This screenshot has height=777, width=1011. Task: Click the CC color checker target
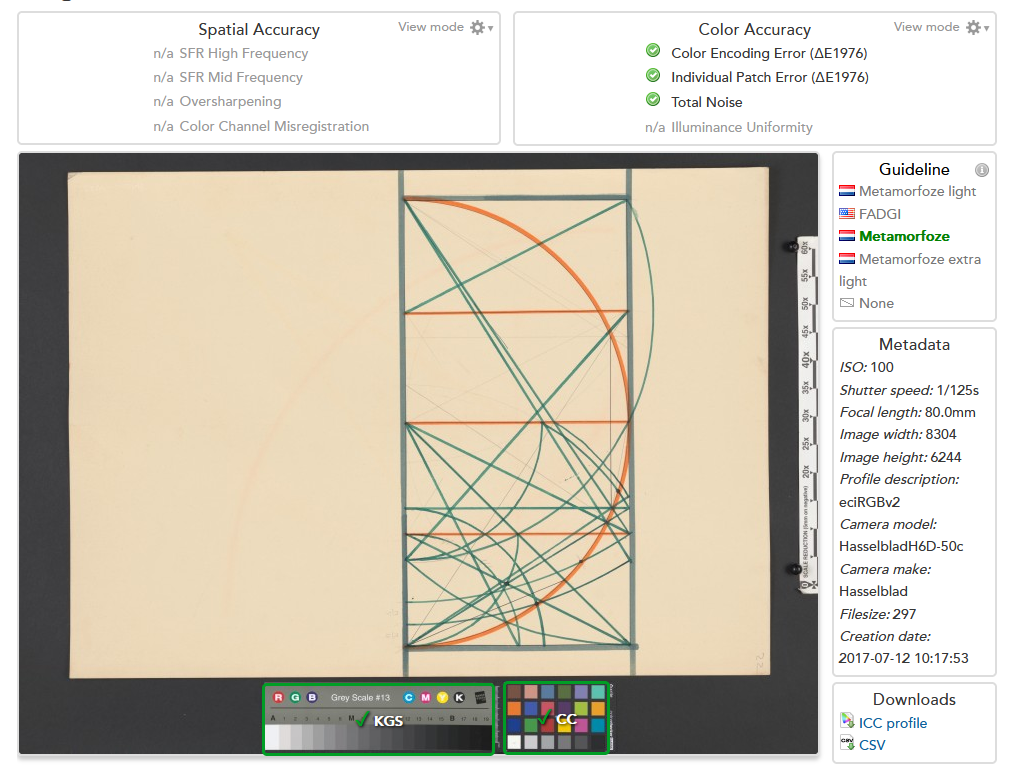click(556, 718)
